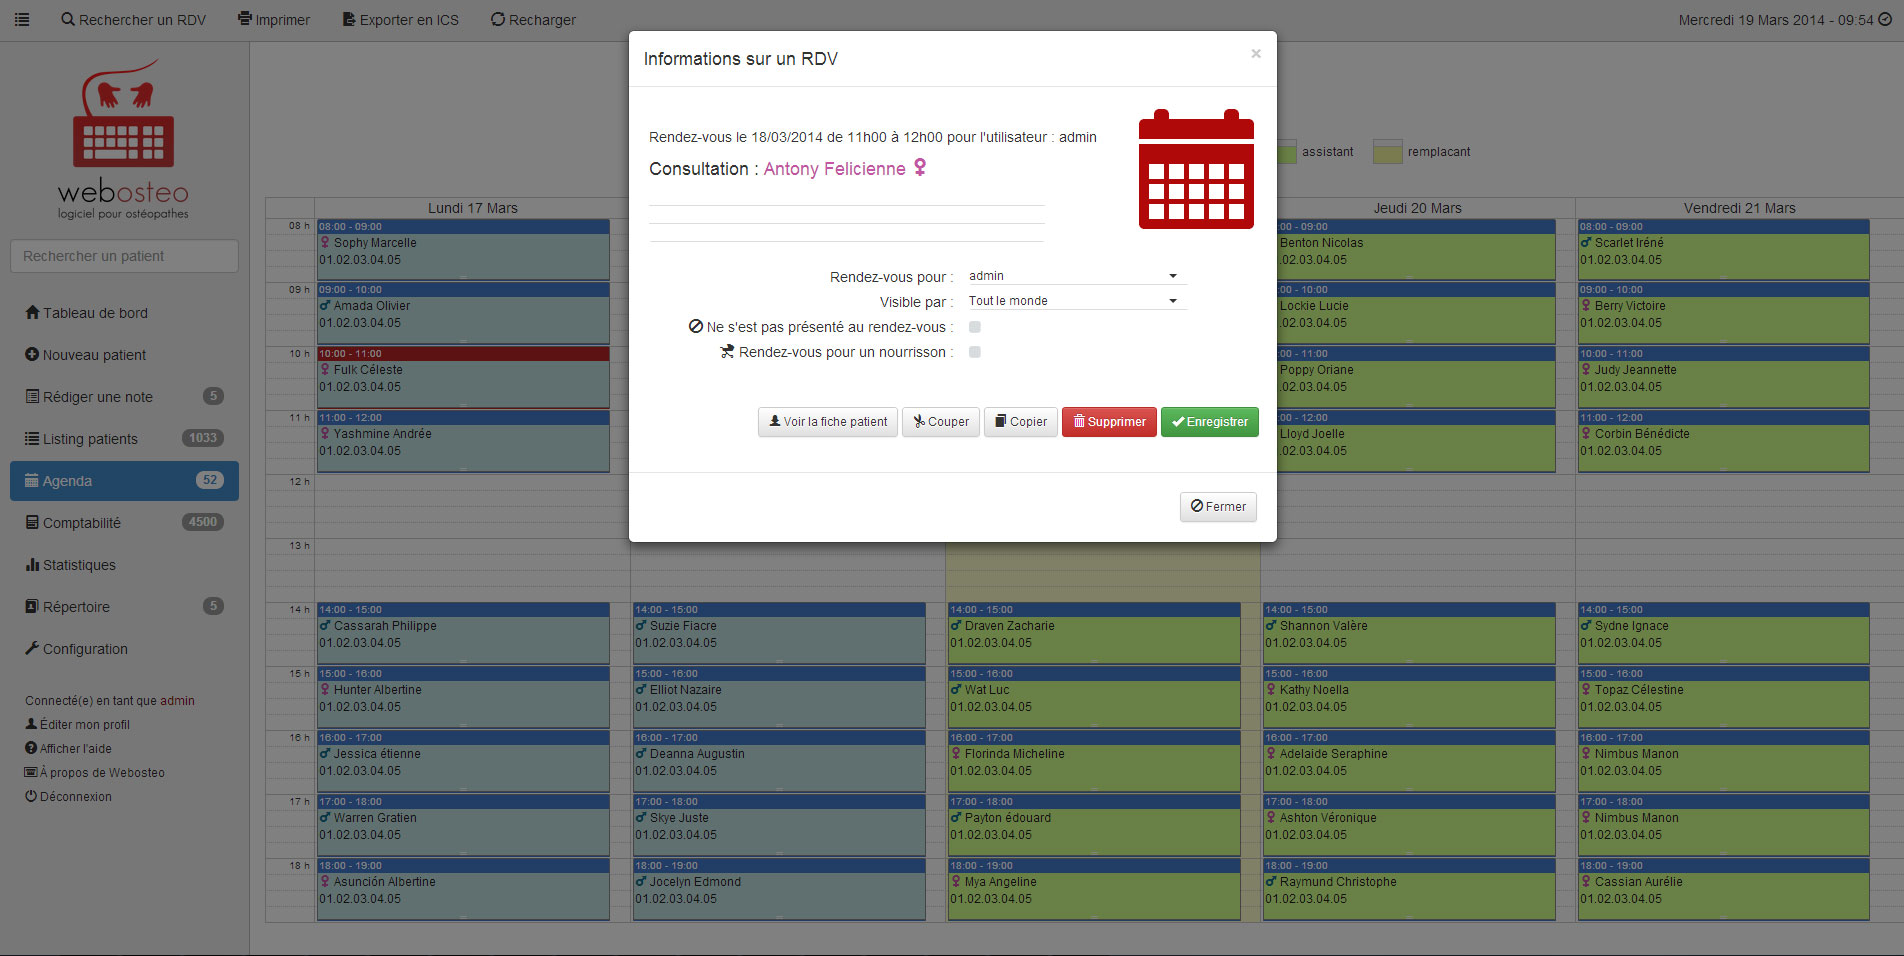This screenshot has width=1904, height=956.
Task: Open Scarlet Iréné 08:00 Friday appointment
Action: pos(1724,250)
